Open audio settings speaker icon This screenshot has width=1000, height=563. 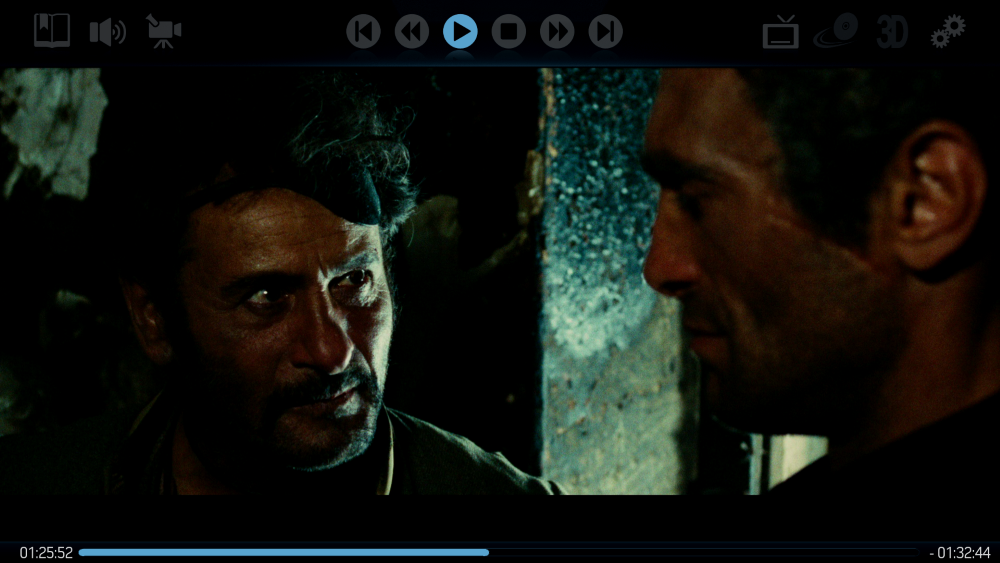coord(107,32)
